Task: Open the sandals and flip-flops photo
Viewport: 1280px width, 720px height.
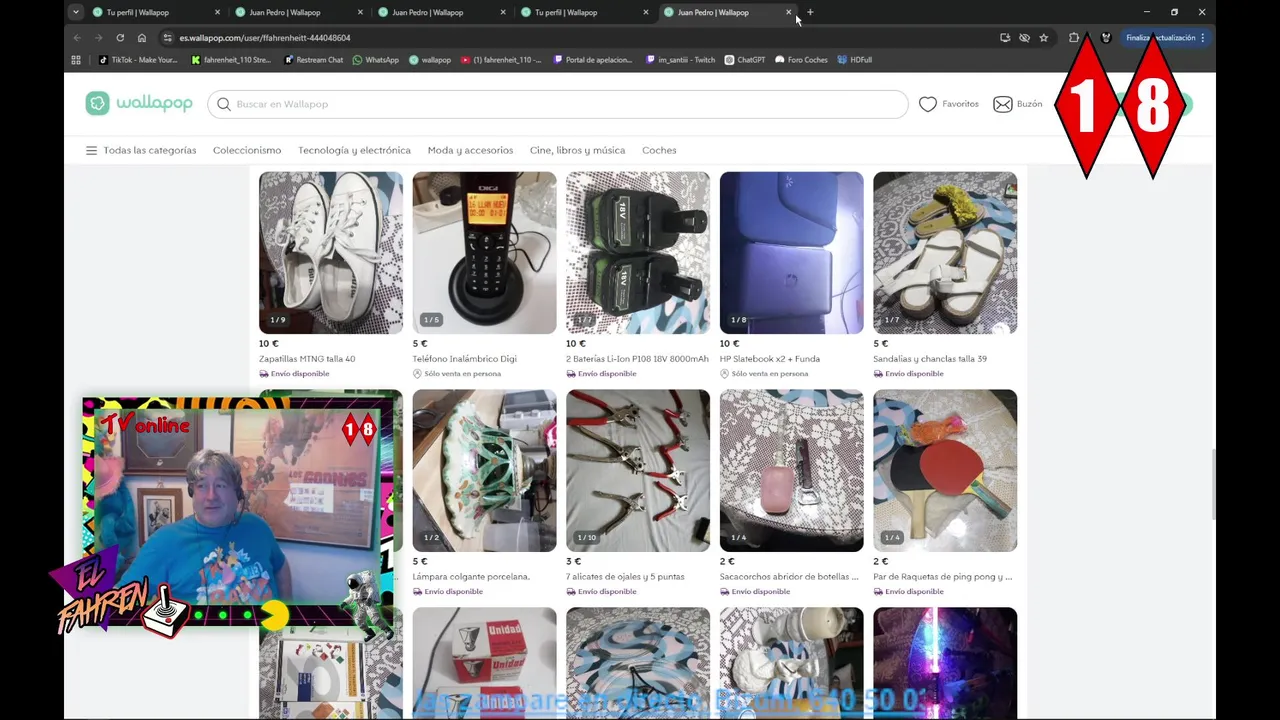Action: point(945,253)
